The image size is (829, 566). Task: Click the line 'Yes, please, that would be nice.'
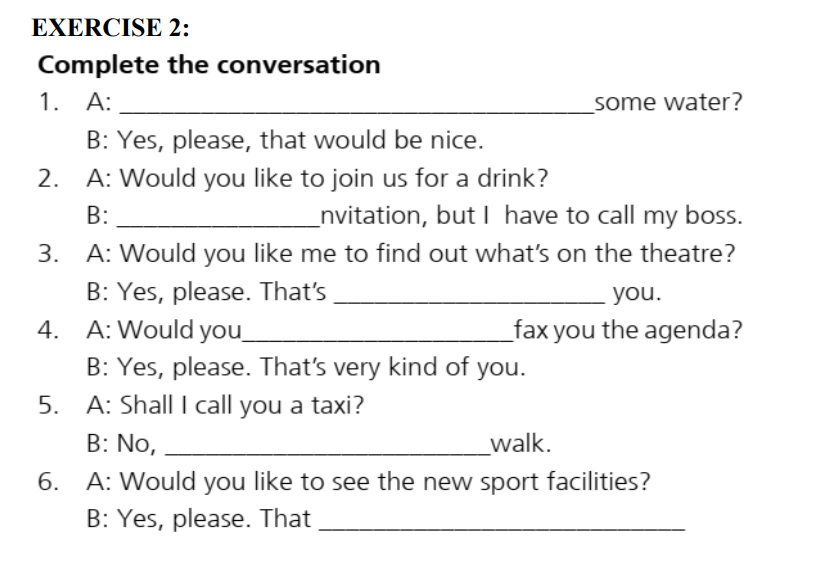[x=300, y=141]
